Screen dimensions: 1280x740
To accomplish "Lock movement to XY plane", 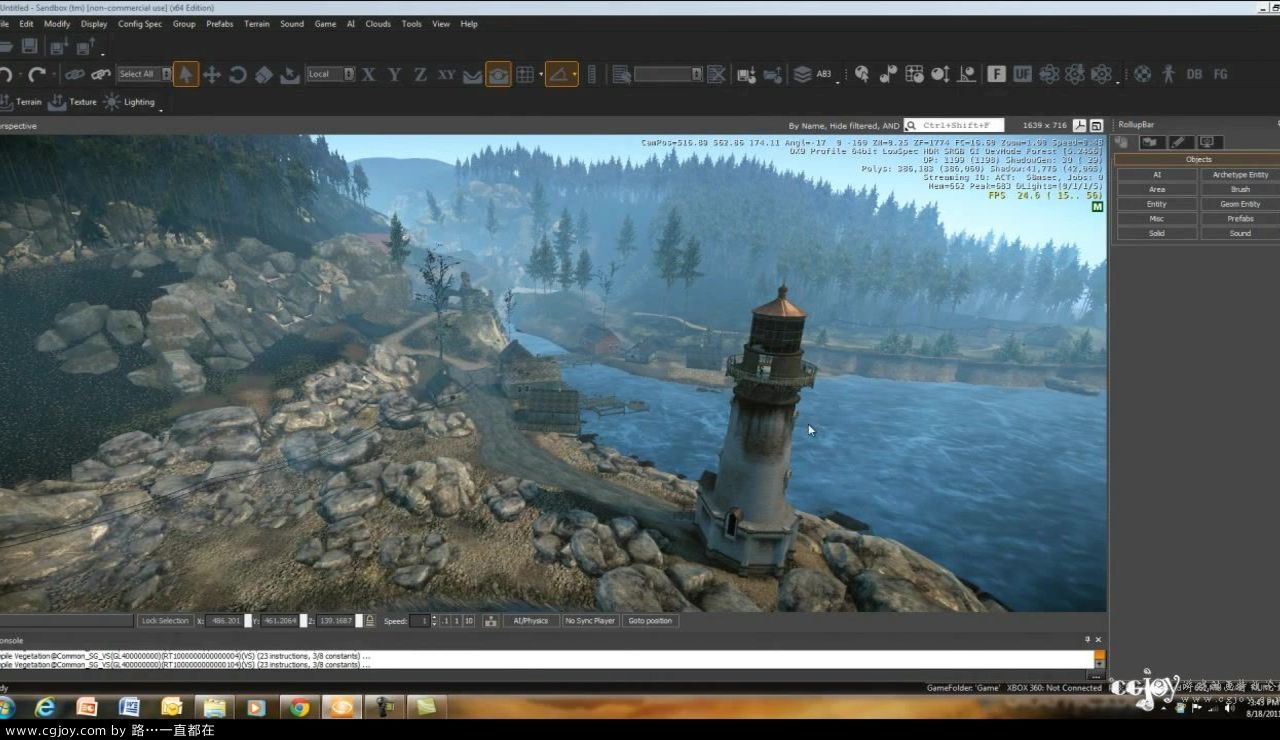I will (447, 74).
